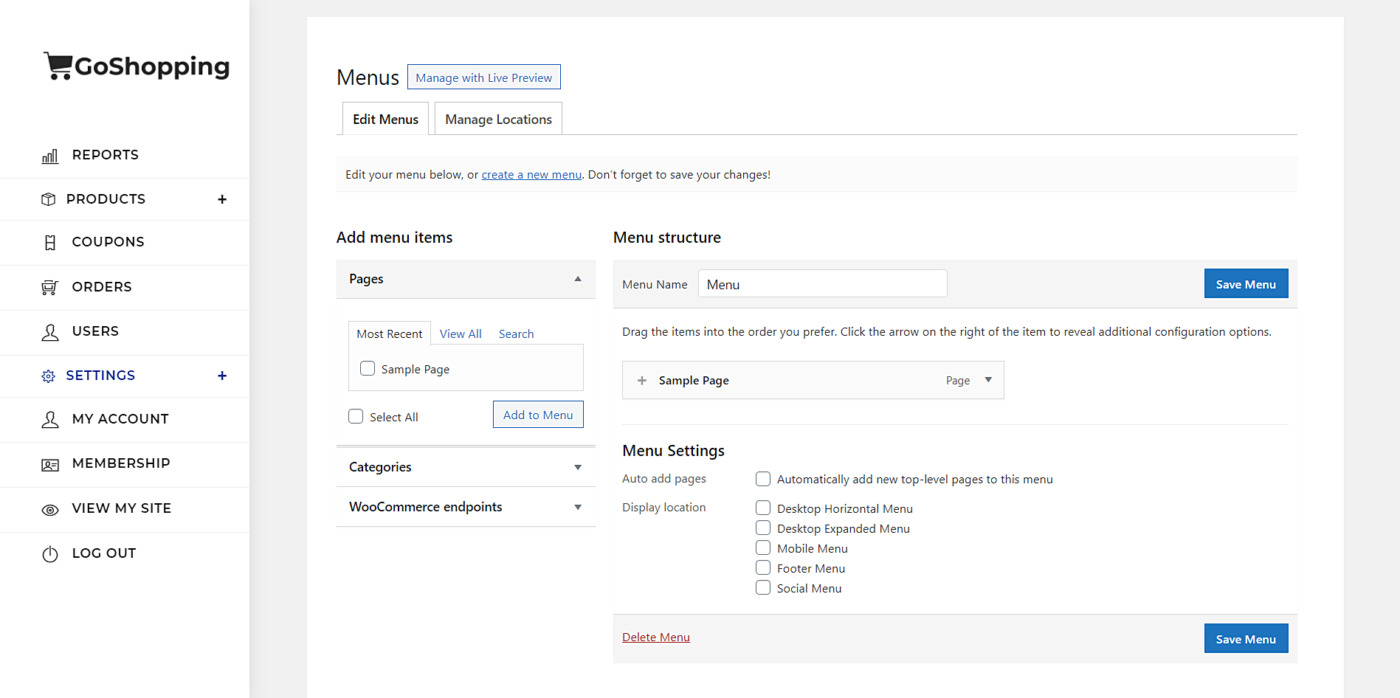This screenshot has height=698, width=1400.
Task: Check Desktop Expanded Menu location
Action: pos(763,528)
